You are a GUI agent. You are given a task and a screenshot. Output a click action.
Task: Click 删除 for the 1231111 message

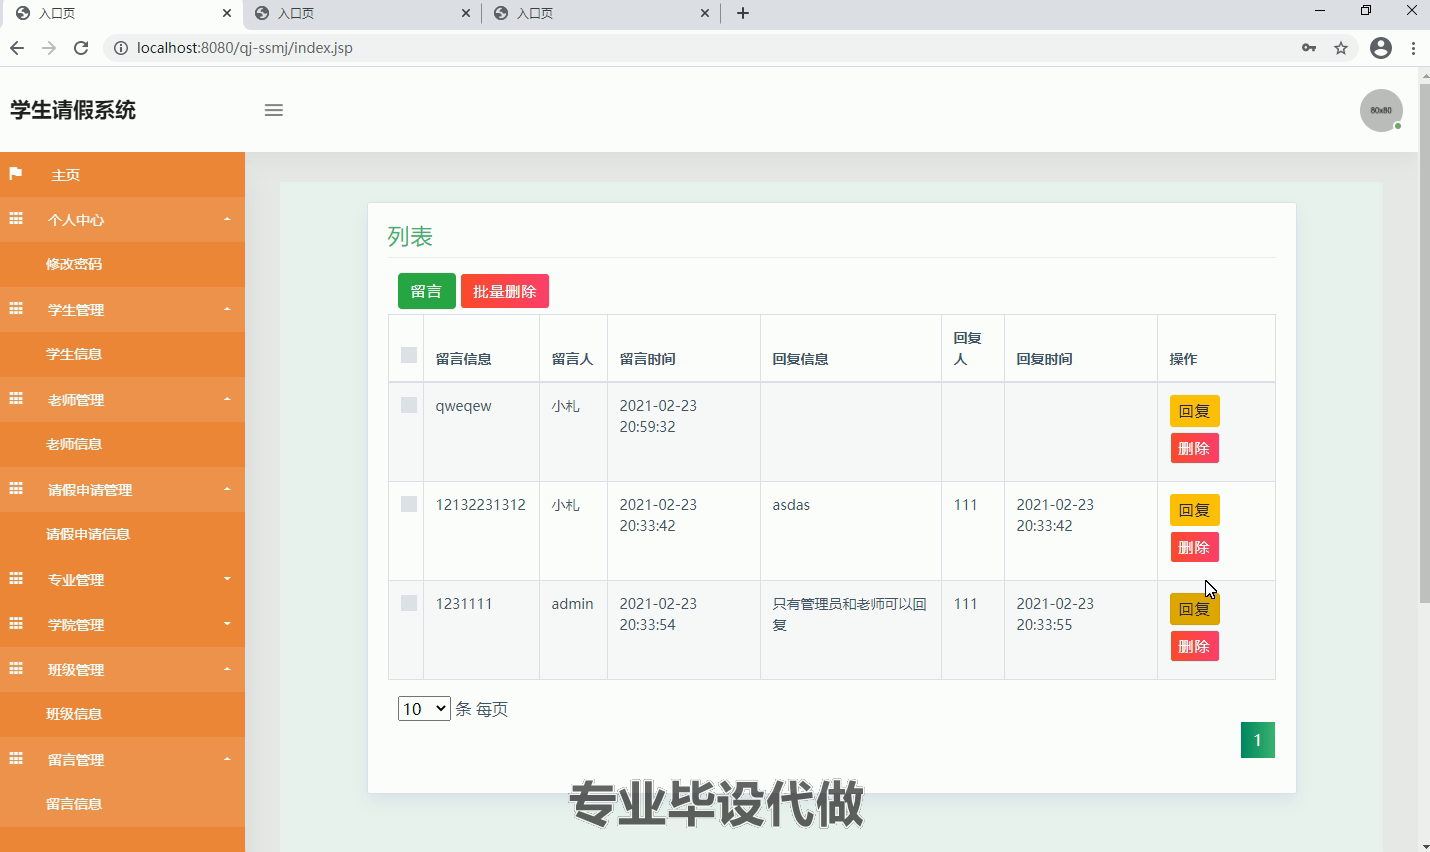[1195, 646]
